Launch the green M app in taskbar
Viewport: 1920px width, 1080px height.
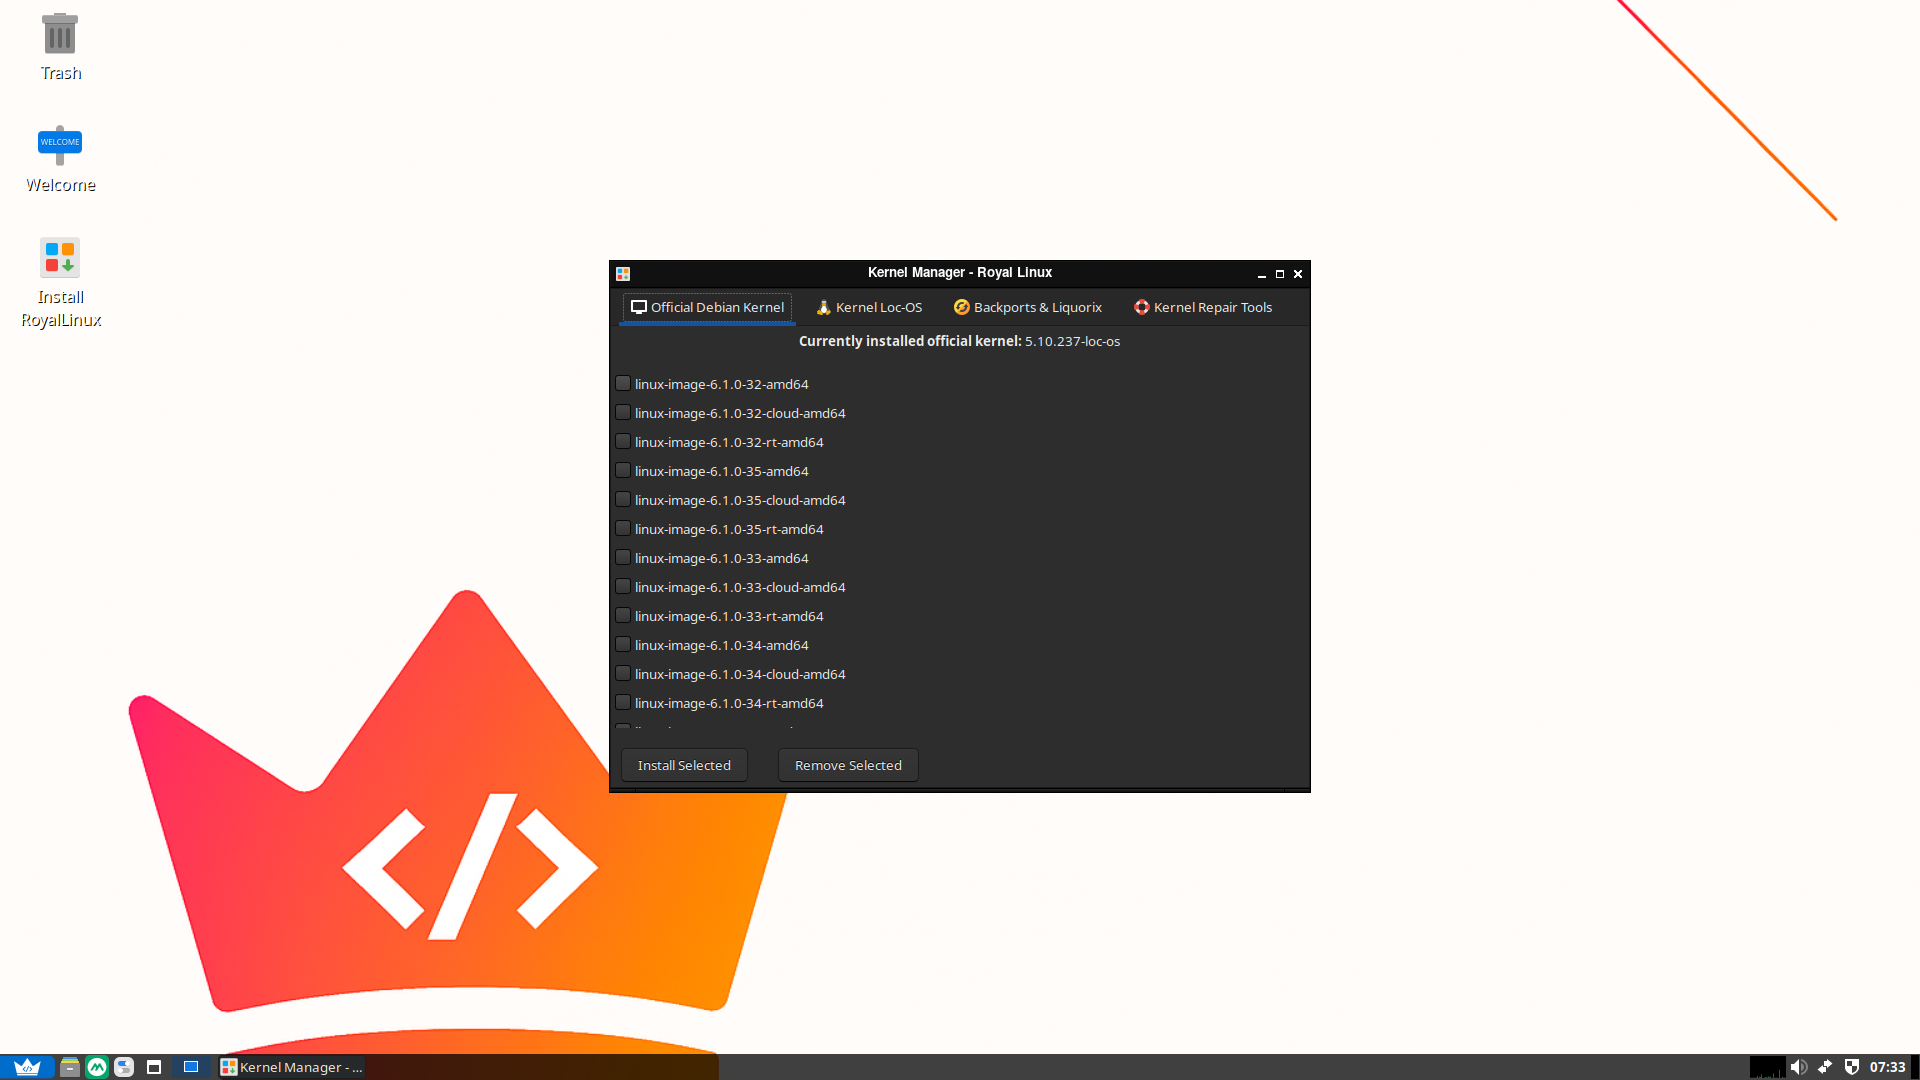tap(97, 1067)
